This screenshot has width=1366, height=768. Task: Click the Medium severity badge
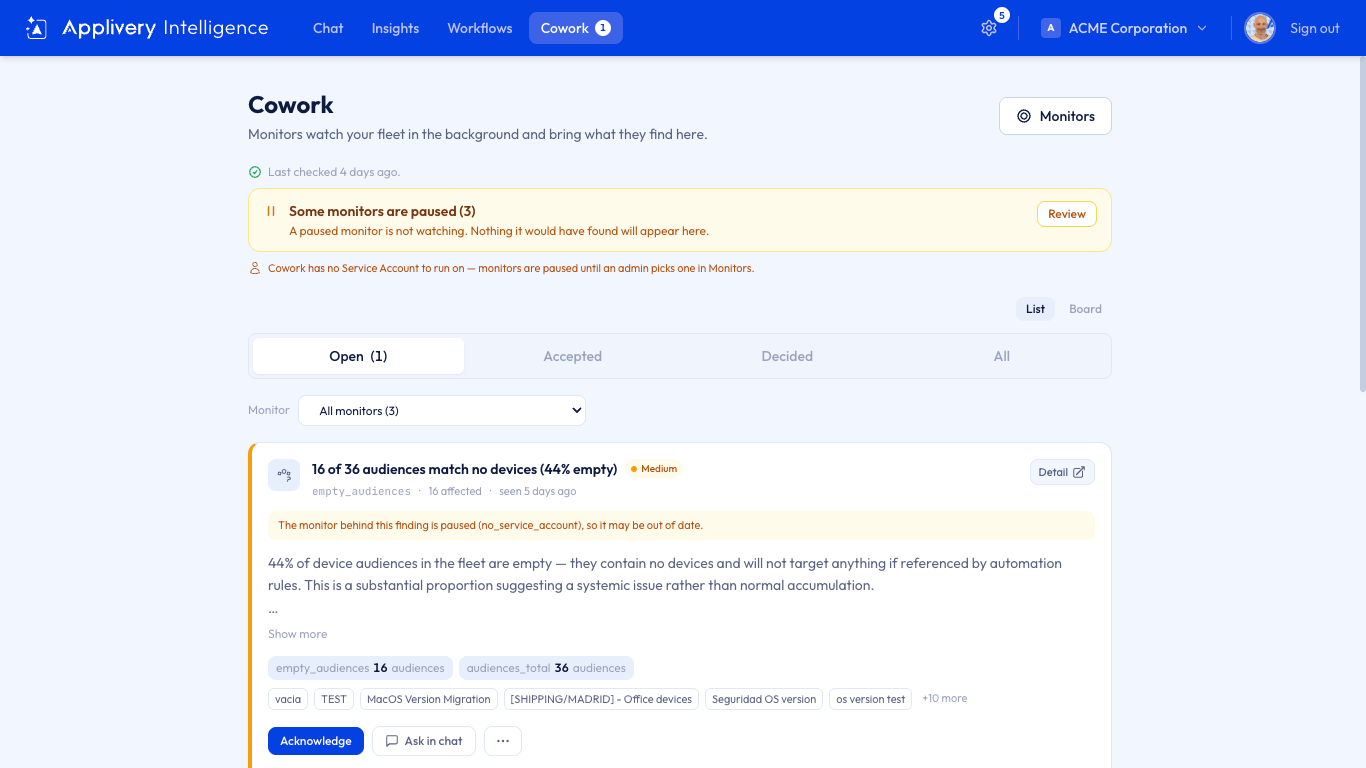[654, 469]
